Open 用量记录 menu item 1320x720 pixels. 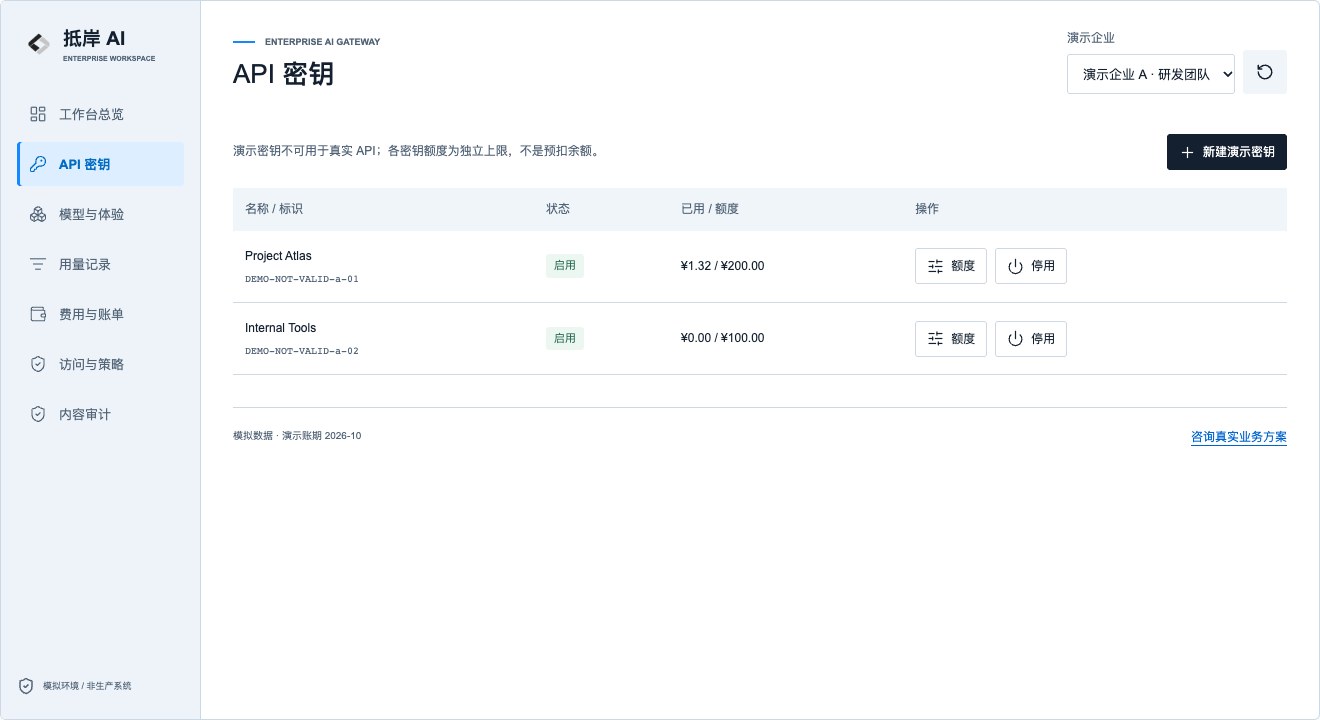100,264
